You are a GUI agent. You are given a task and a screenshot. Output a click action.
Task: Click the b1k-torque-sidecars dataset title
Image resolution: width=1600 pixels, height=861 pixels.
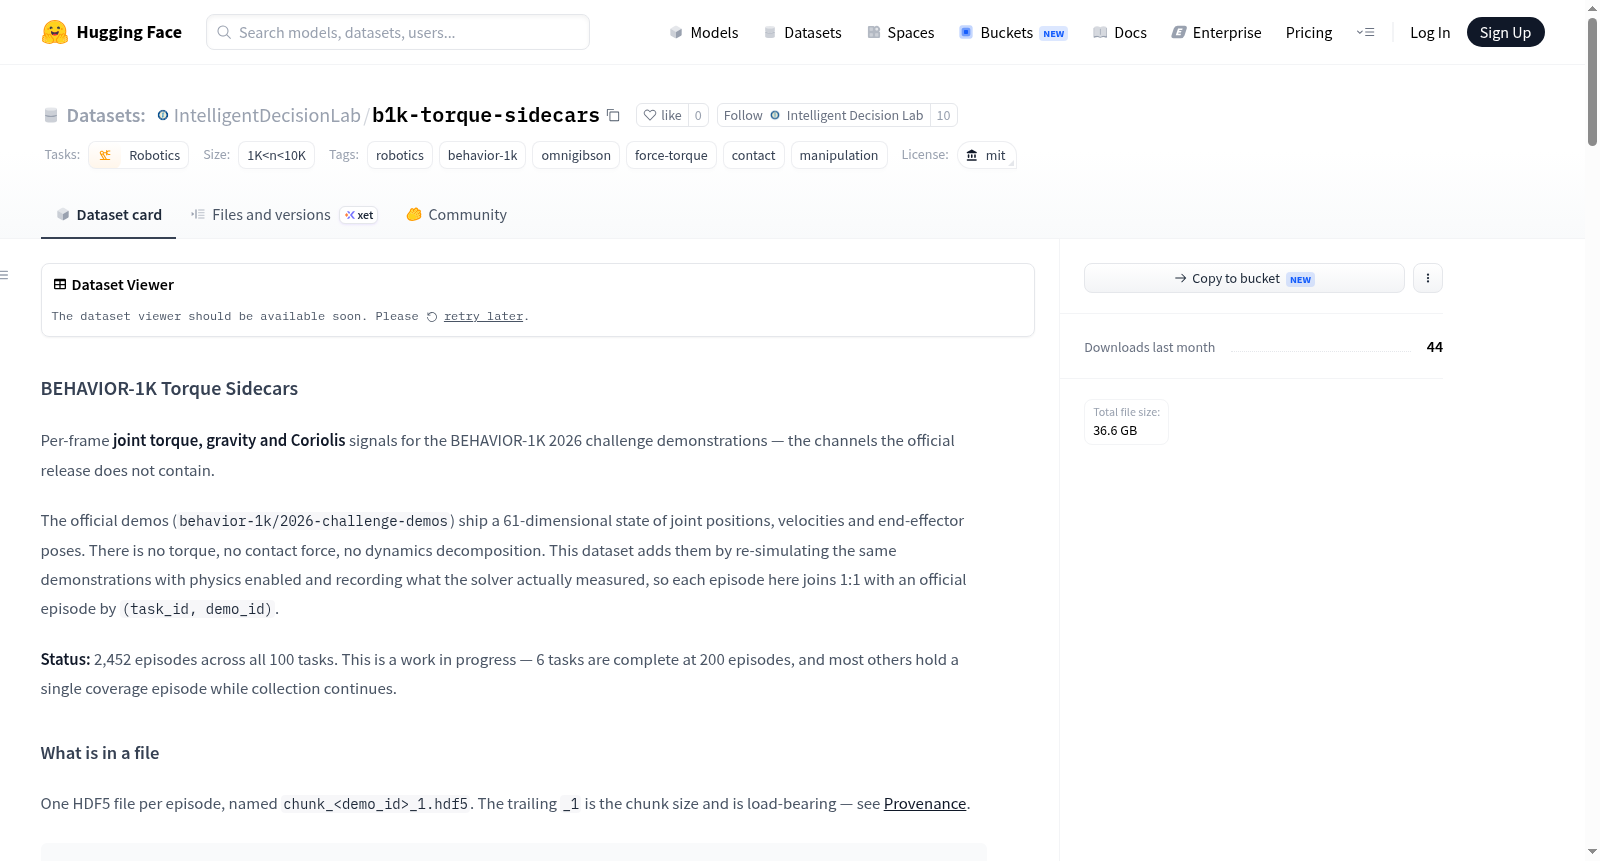point(486,115)
